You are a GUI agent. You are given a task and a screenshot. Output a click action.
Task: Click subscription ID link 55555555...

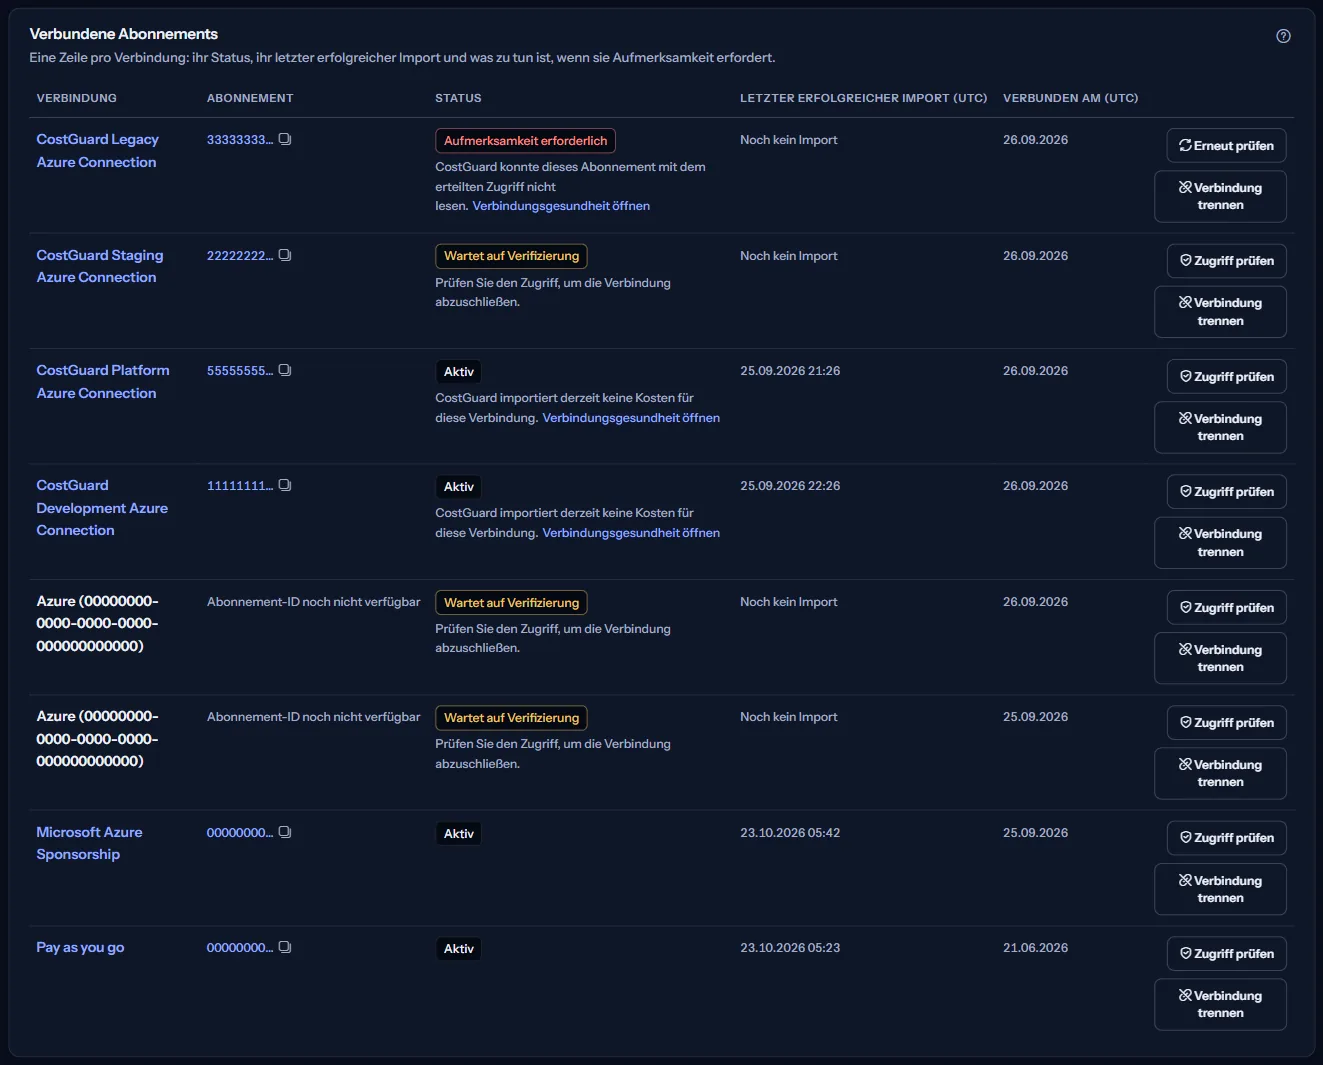click(240, 370)
